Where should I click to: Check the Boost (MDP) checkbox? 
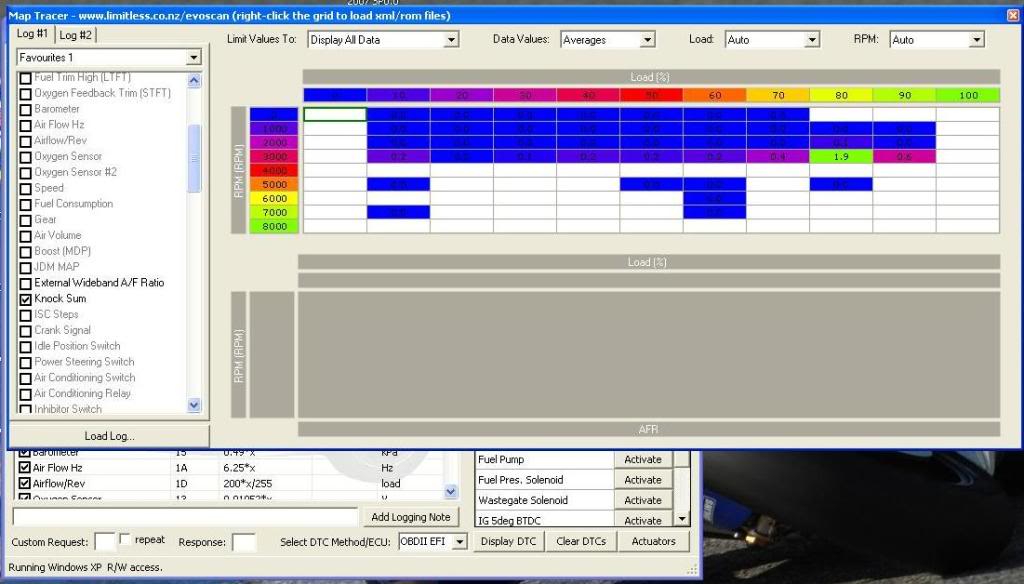tap(25, 252)
